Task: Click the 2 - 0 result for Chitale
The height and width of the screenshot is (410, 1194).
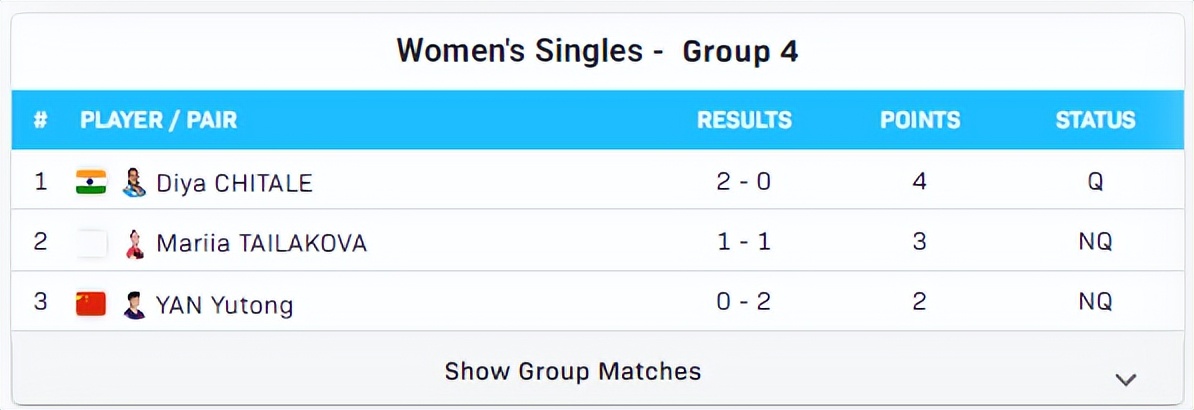Action: click(744, 183)
